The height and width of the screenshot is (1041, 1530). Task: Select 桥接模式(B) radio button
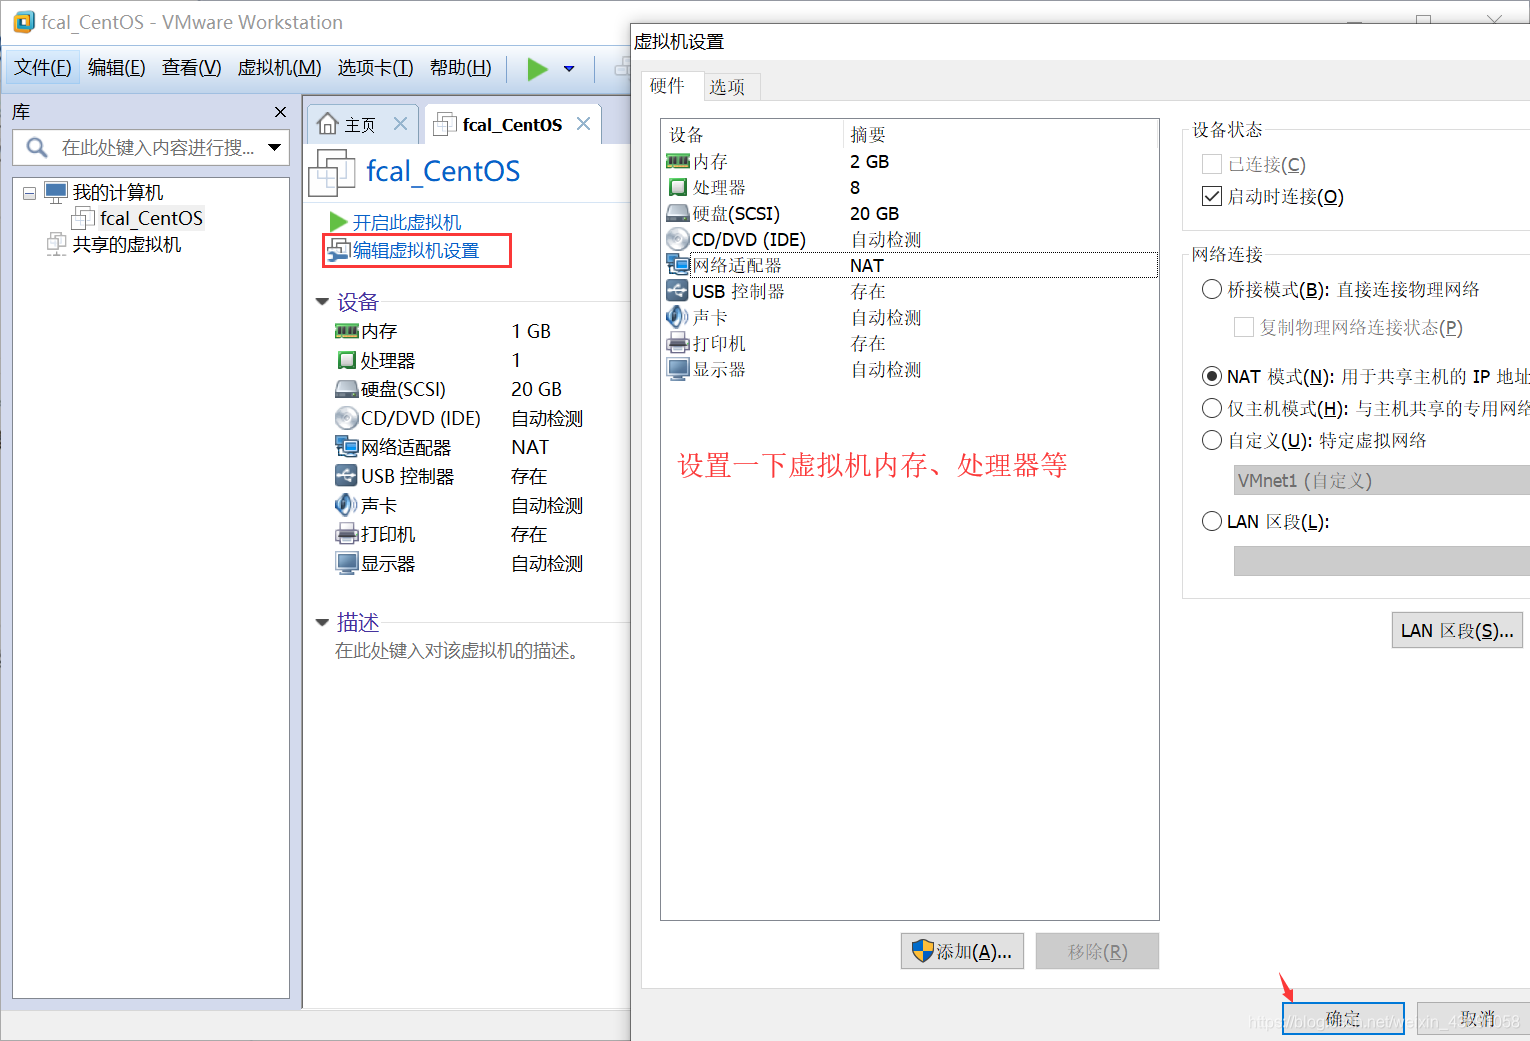pos(1212,289)
